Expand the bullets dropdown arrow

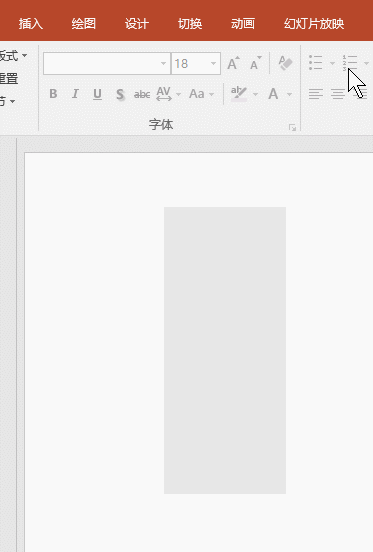click(x=332, y=63)
